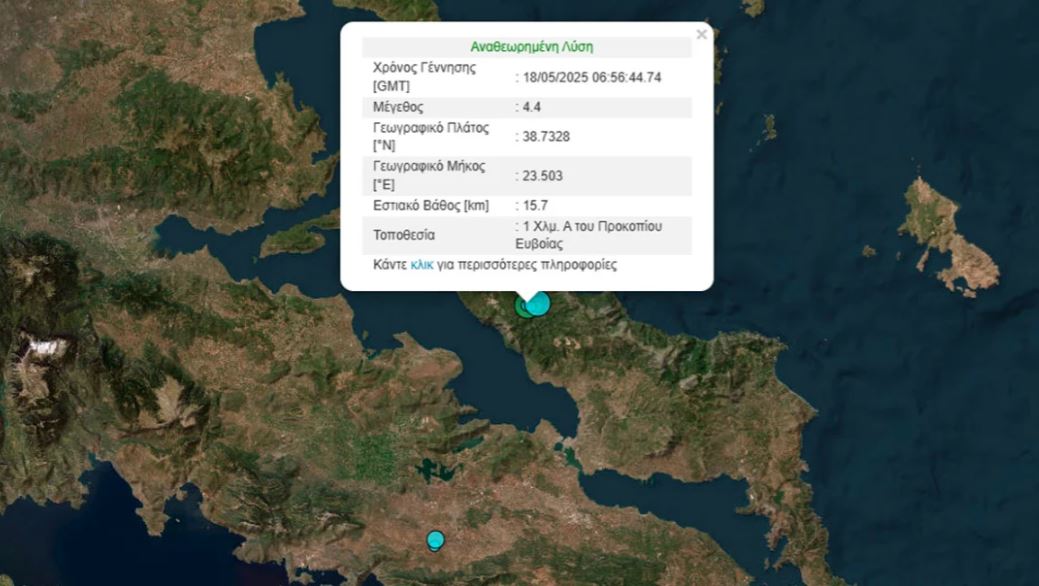Select the large cyan earthquake marker below popup
This screenshot has width=1039, height=586.
(x=538, y=303)
